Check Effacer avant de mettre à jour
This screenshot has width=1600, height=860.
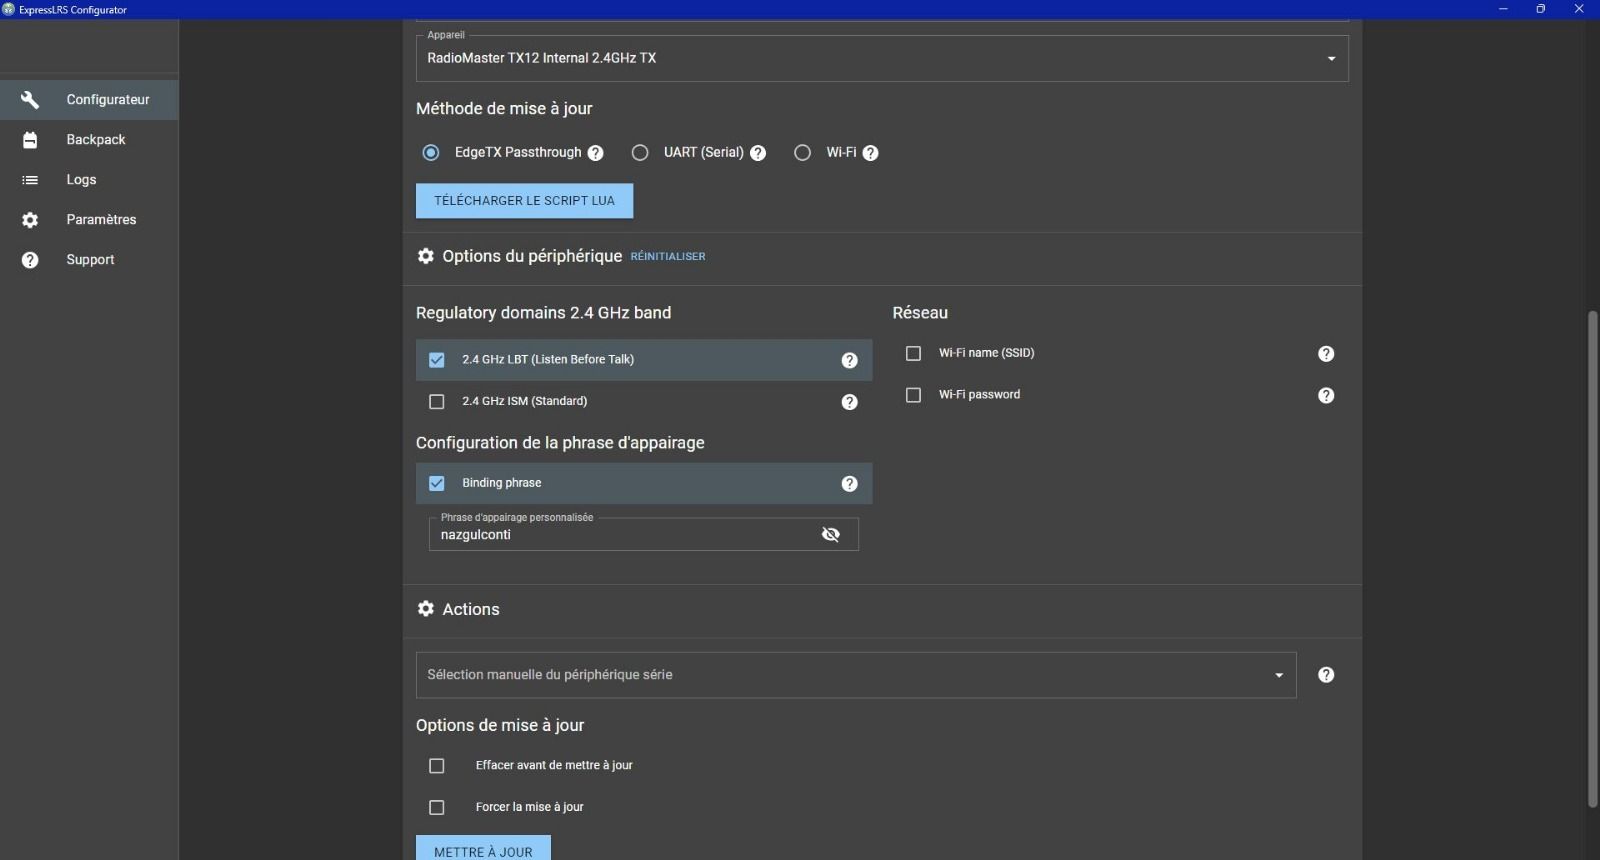click(437, 766)
